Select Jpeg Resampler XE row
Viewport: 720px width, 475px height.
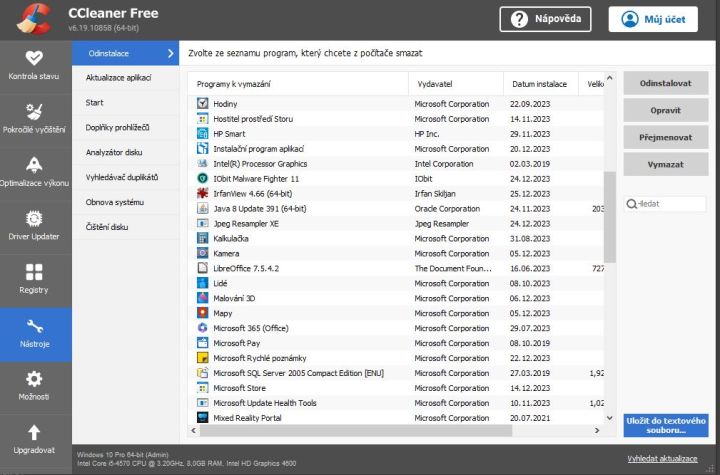(x=396, y=223)
